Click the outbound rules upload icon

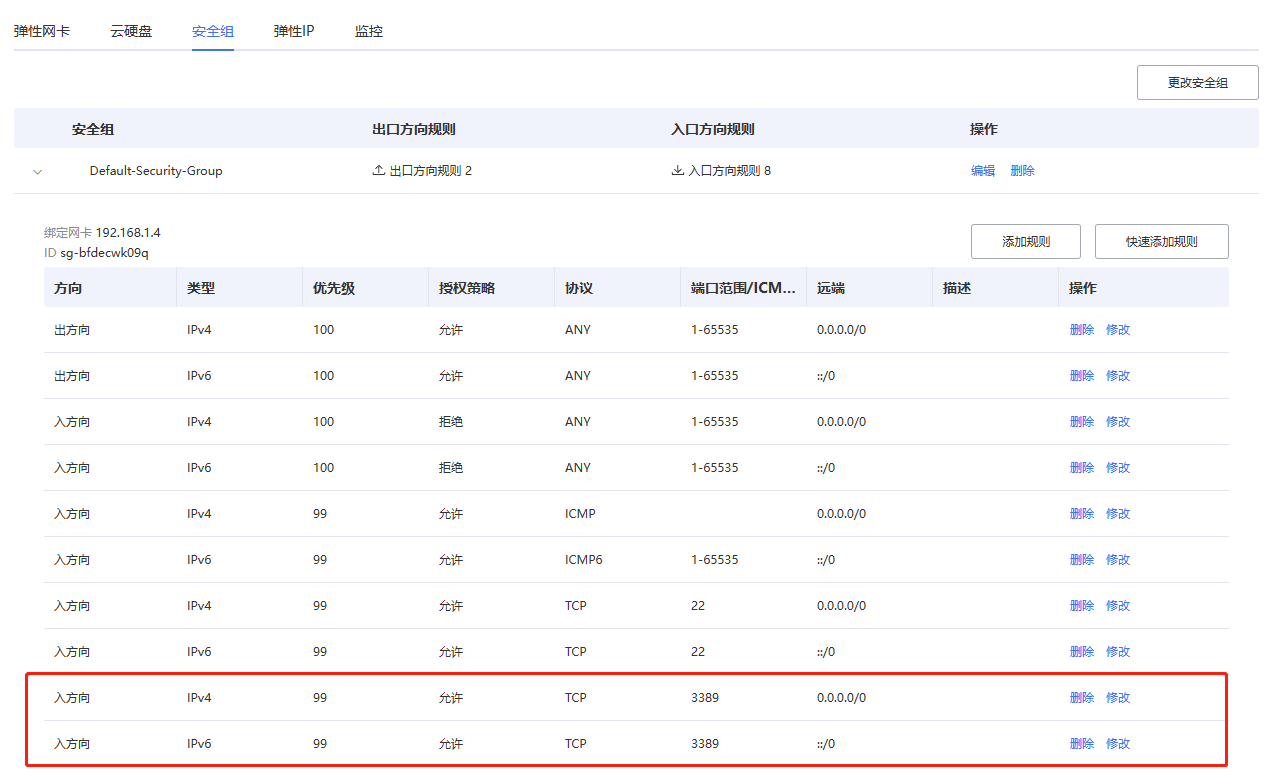tap(378, 171)
